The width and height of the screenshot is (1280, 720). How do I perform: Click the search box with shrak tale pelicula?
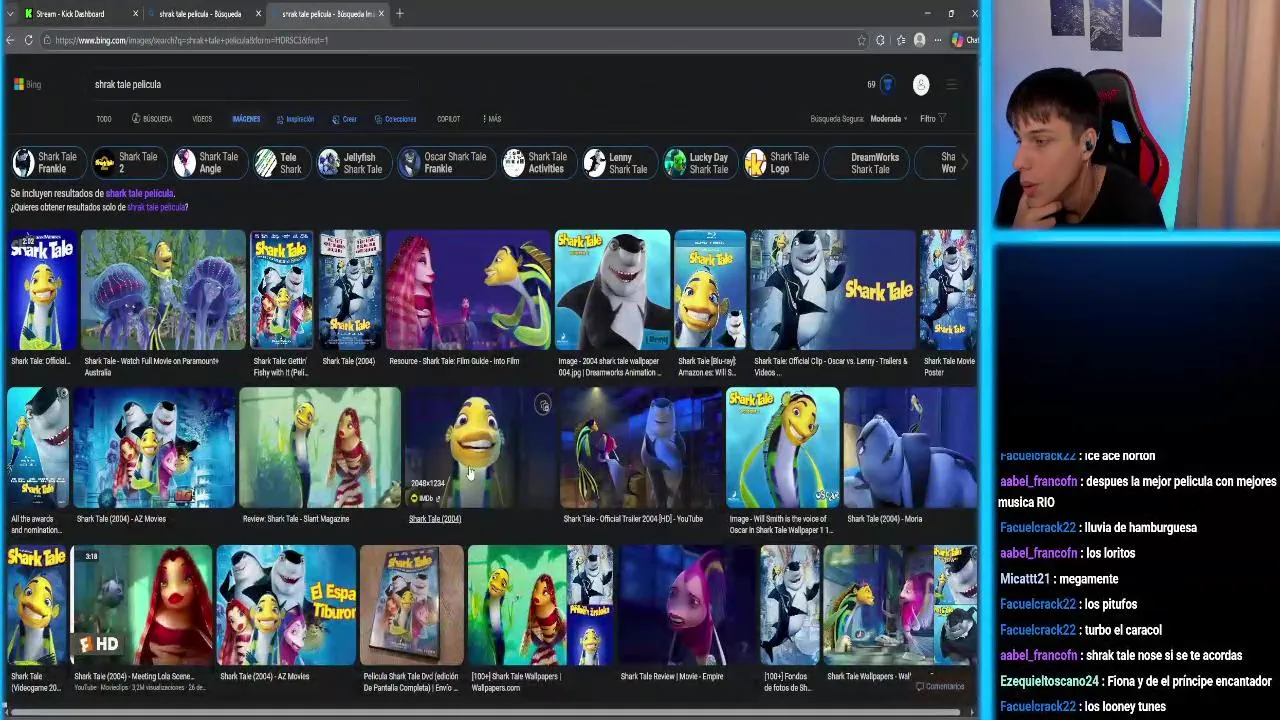[250, 85]
